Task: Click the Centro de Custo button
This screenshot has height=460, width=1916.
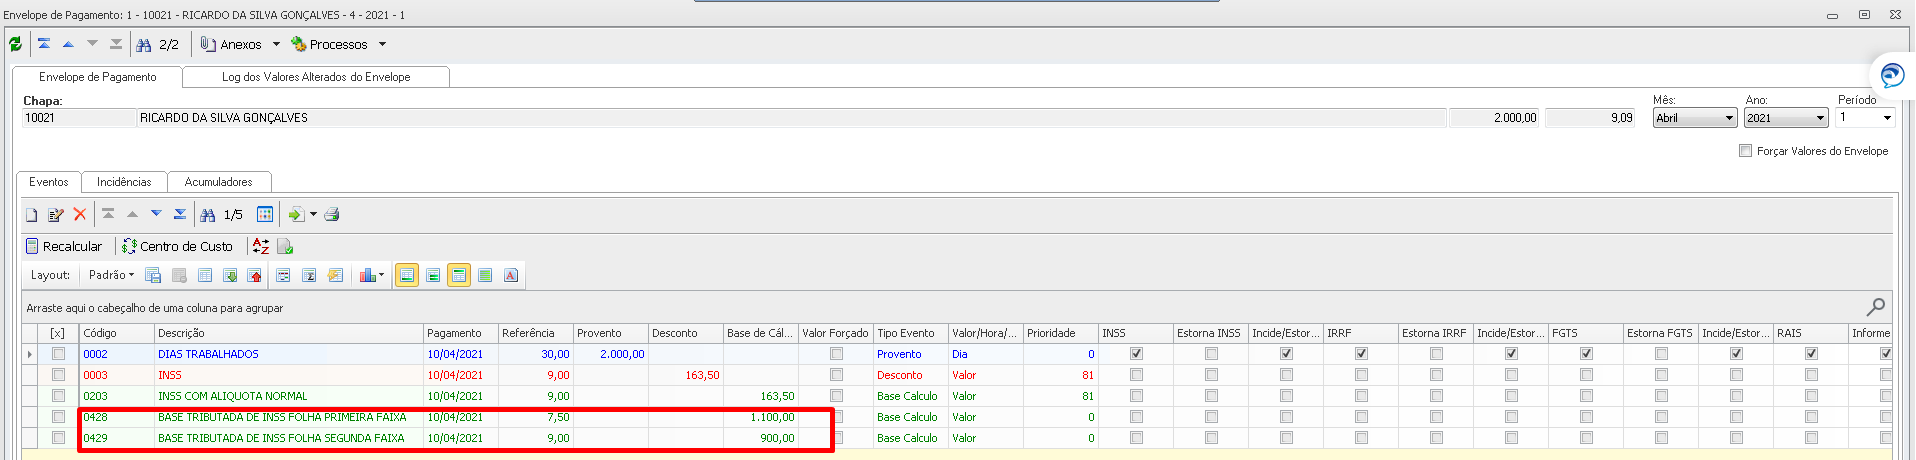Action: [x=177, y=246]
